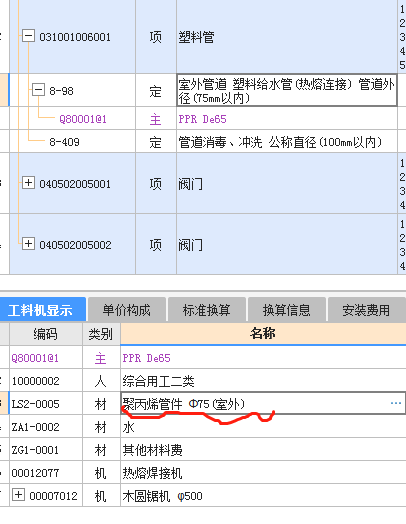Screen dimensions: 406x524
Task: Click the 编码 column header
Action: pyautogui.click(x=46, y=334)
